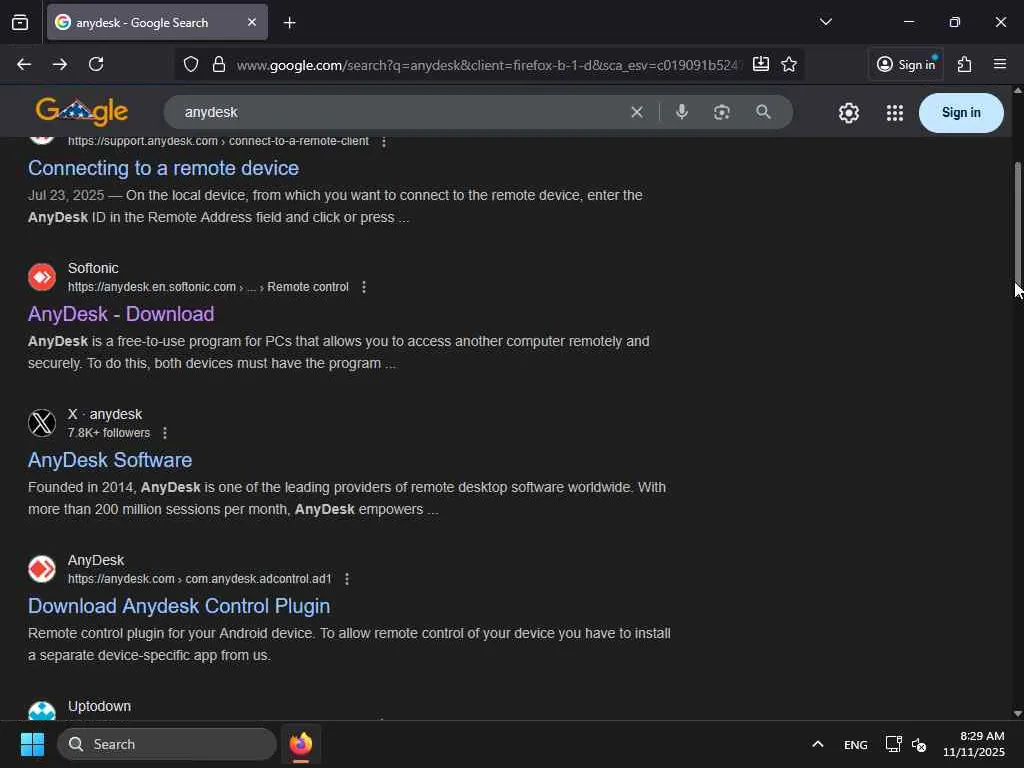The image size is (1024, 768).
Task: Open more options for anydesk.com plugin result
Action: (347, 579)
